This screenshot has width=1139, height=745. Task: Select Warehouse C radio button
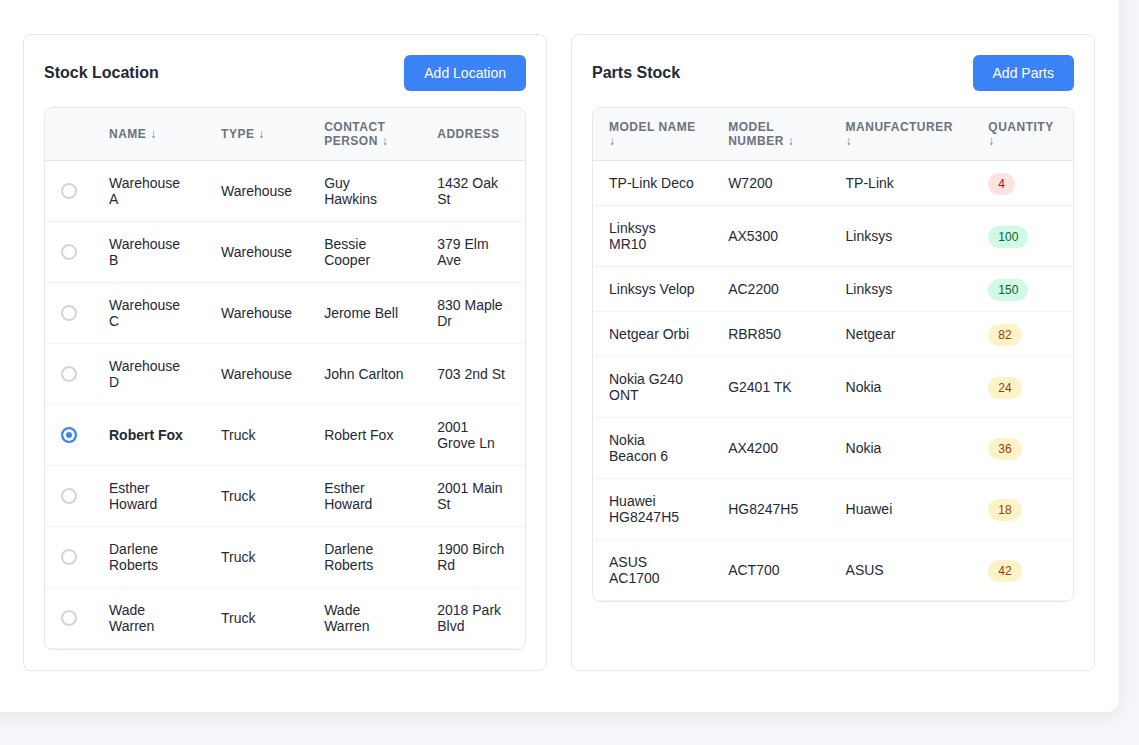point(69,313)
